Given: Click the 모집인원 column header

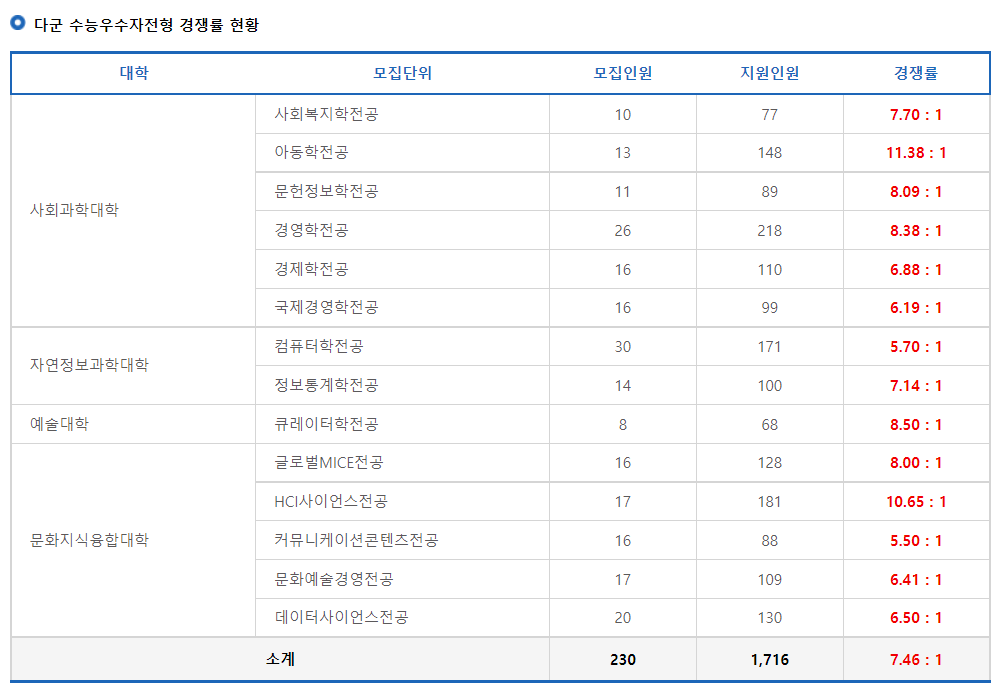Looking at the screenshot, I should pos(622,72).
